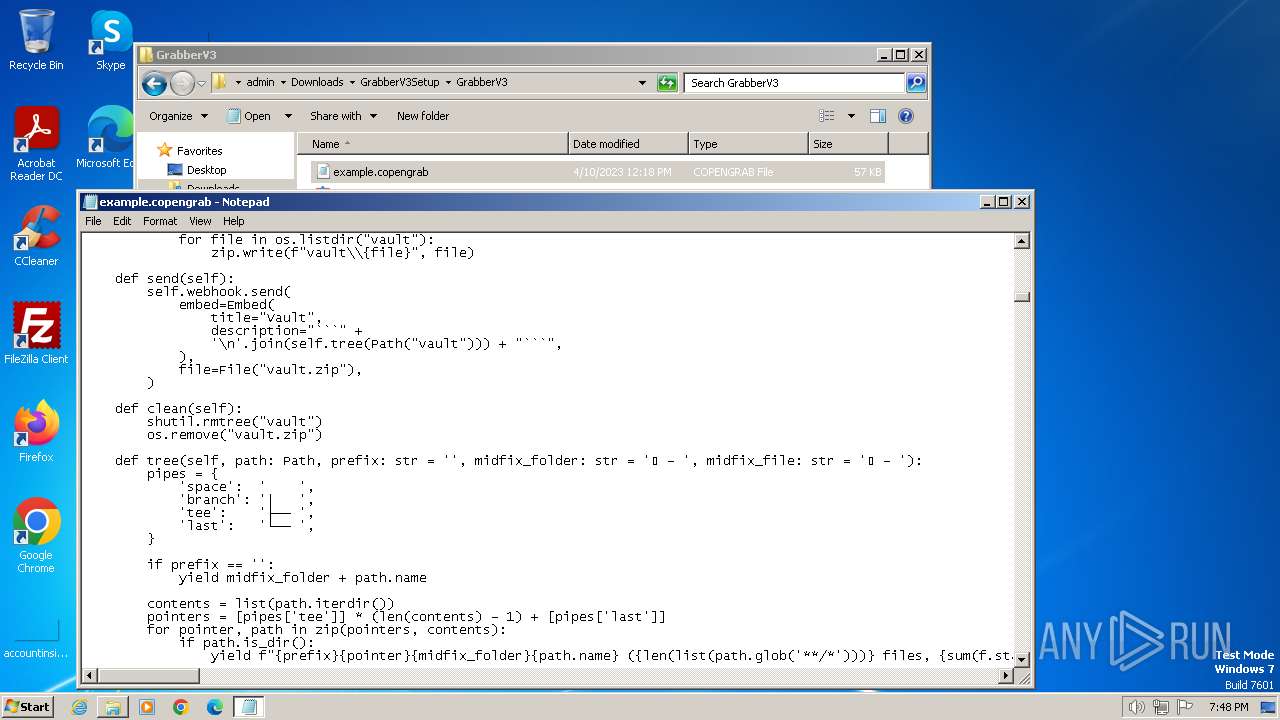Expand the Open button dropdown arrow

pos(288,116)
